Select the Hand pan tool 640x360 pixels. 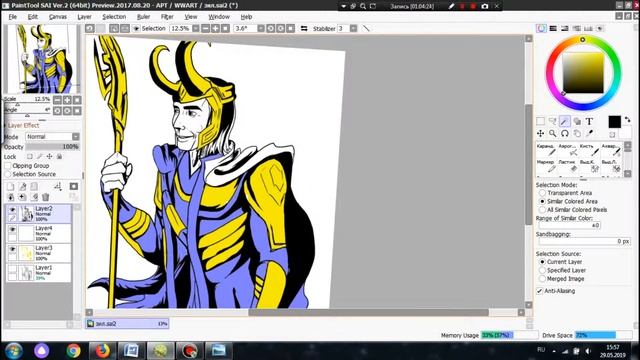coord(577,133)
